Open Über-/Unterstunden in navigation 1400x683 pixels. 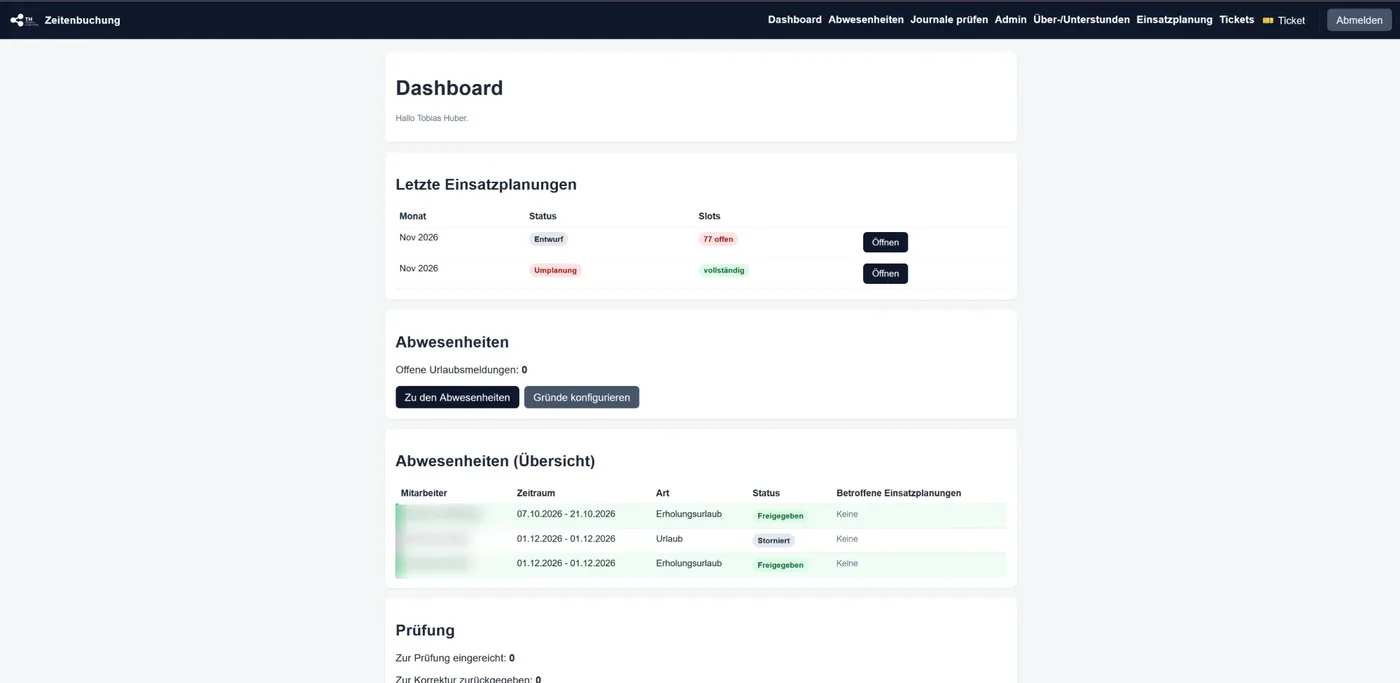point(1081,20)
